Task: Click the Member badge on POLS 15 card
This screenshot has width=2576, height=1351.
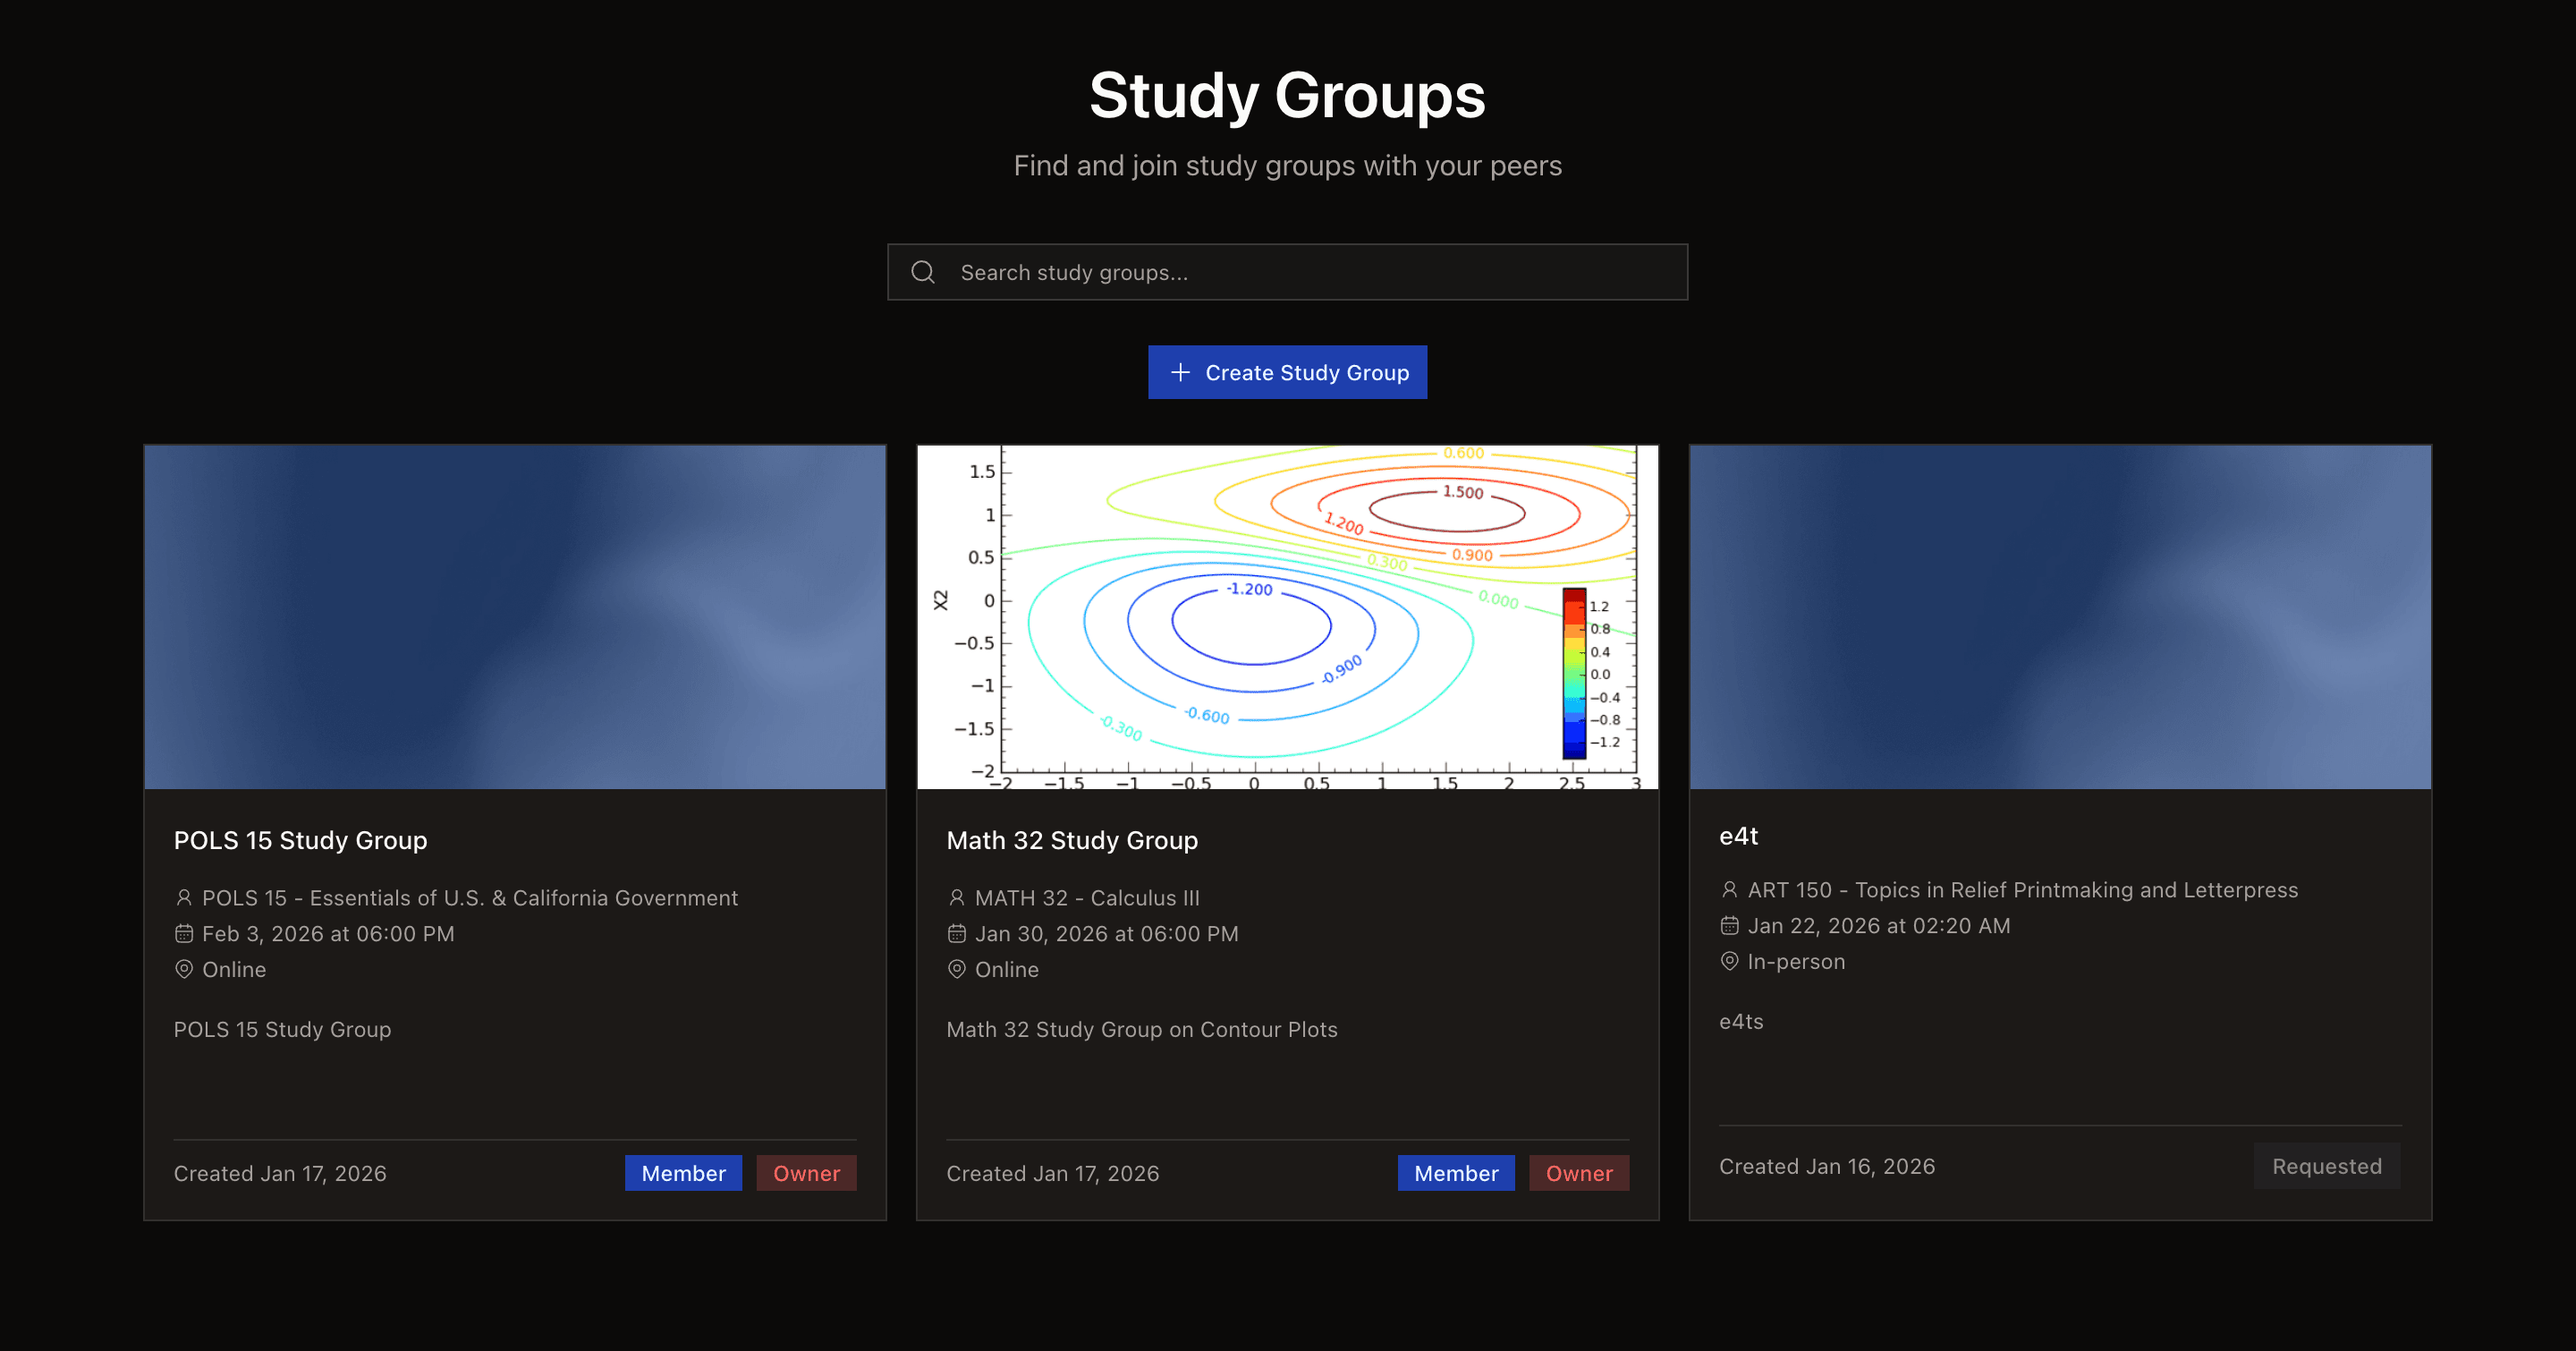Action: [683, 1173]
